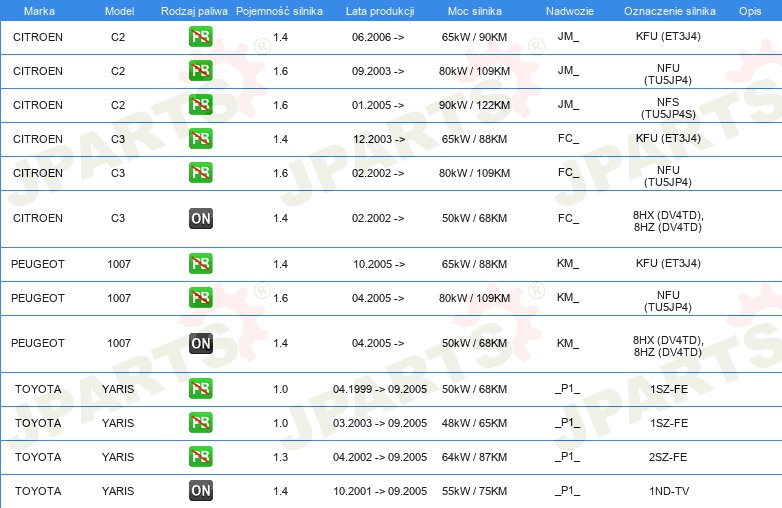Click petrol icon in Toyota Yaris 04.1999 row
Image resolution: width=782 pixels, height=508 pixels.
tap(200, 389)
